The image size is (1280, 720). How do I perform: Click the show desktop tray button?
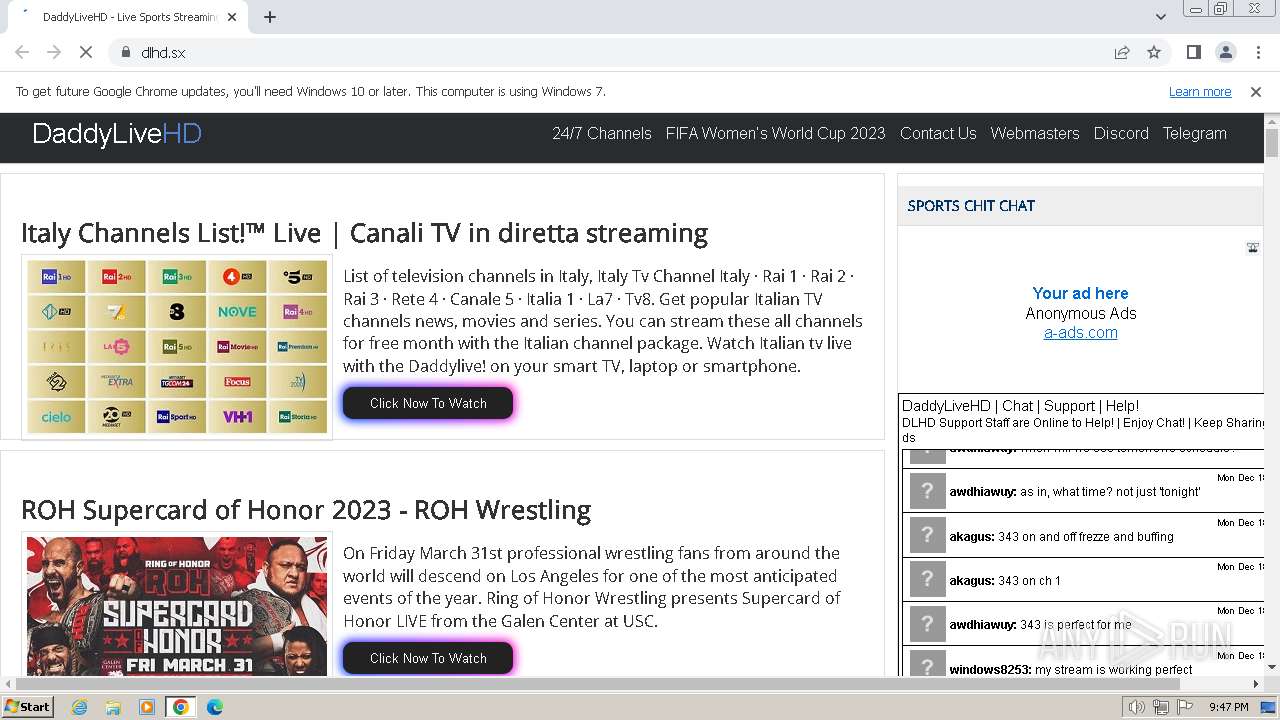click(1269, 707)
